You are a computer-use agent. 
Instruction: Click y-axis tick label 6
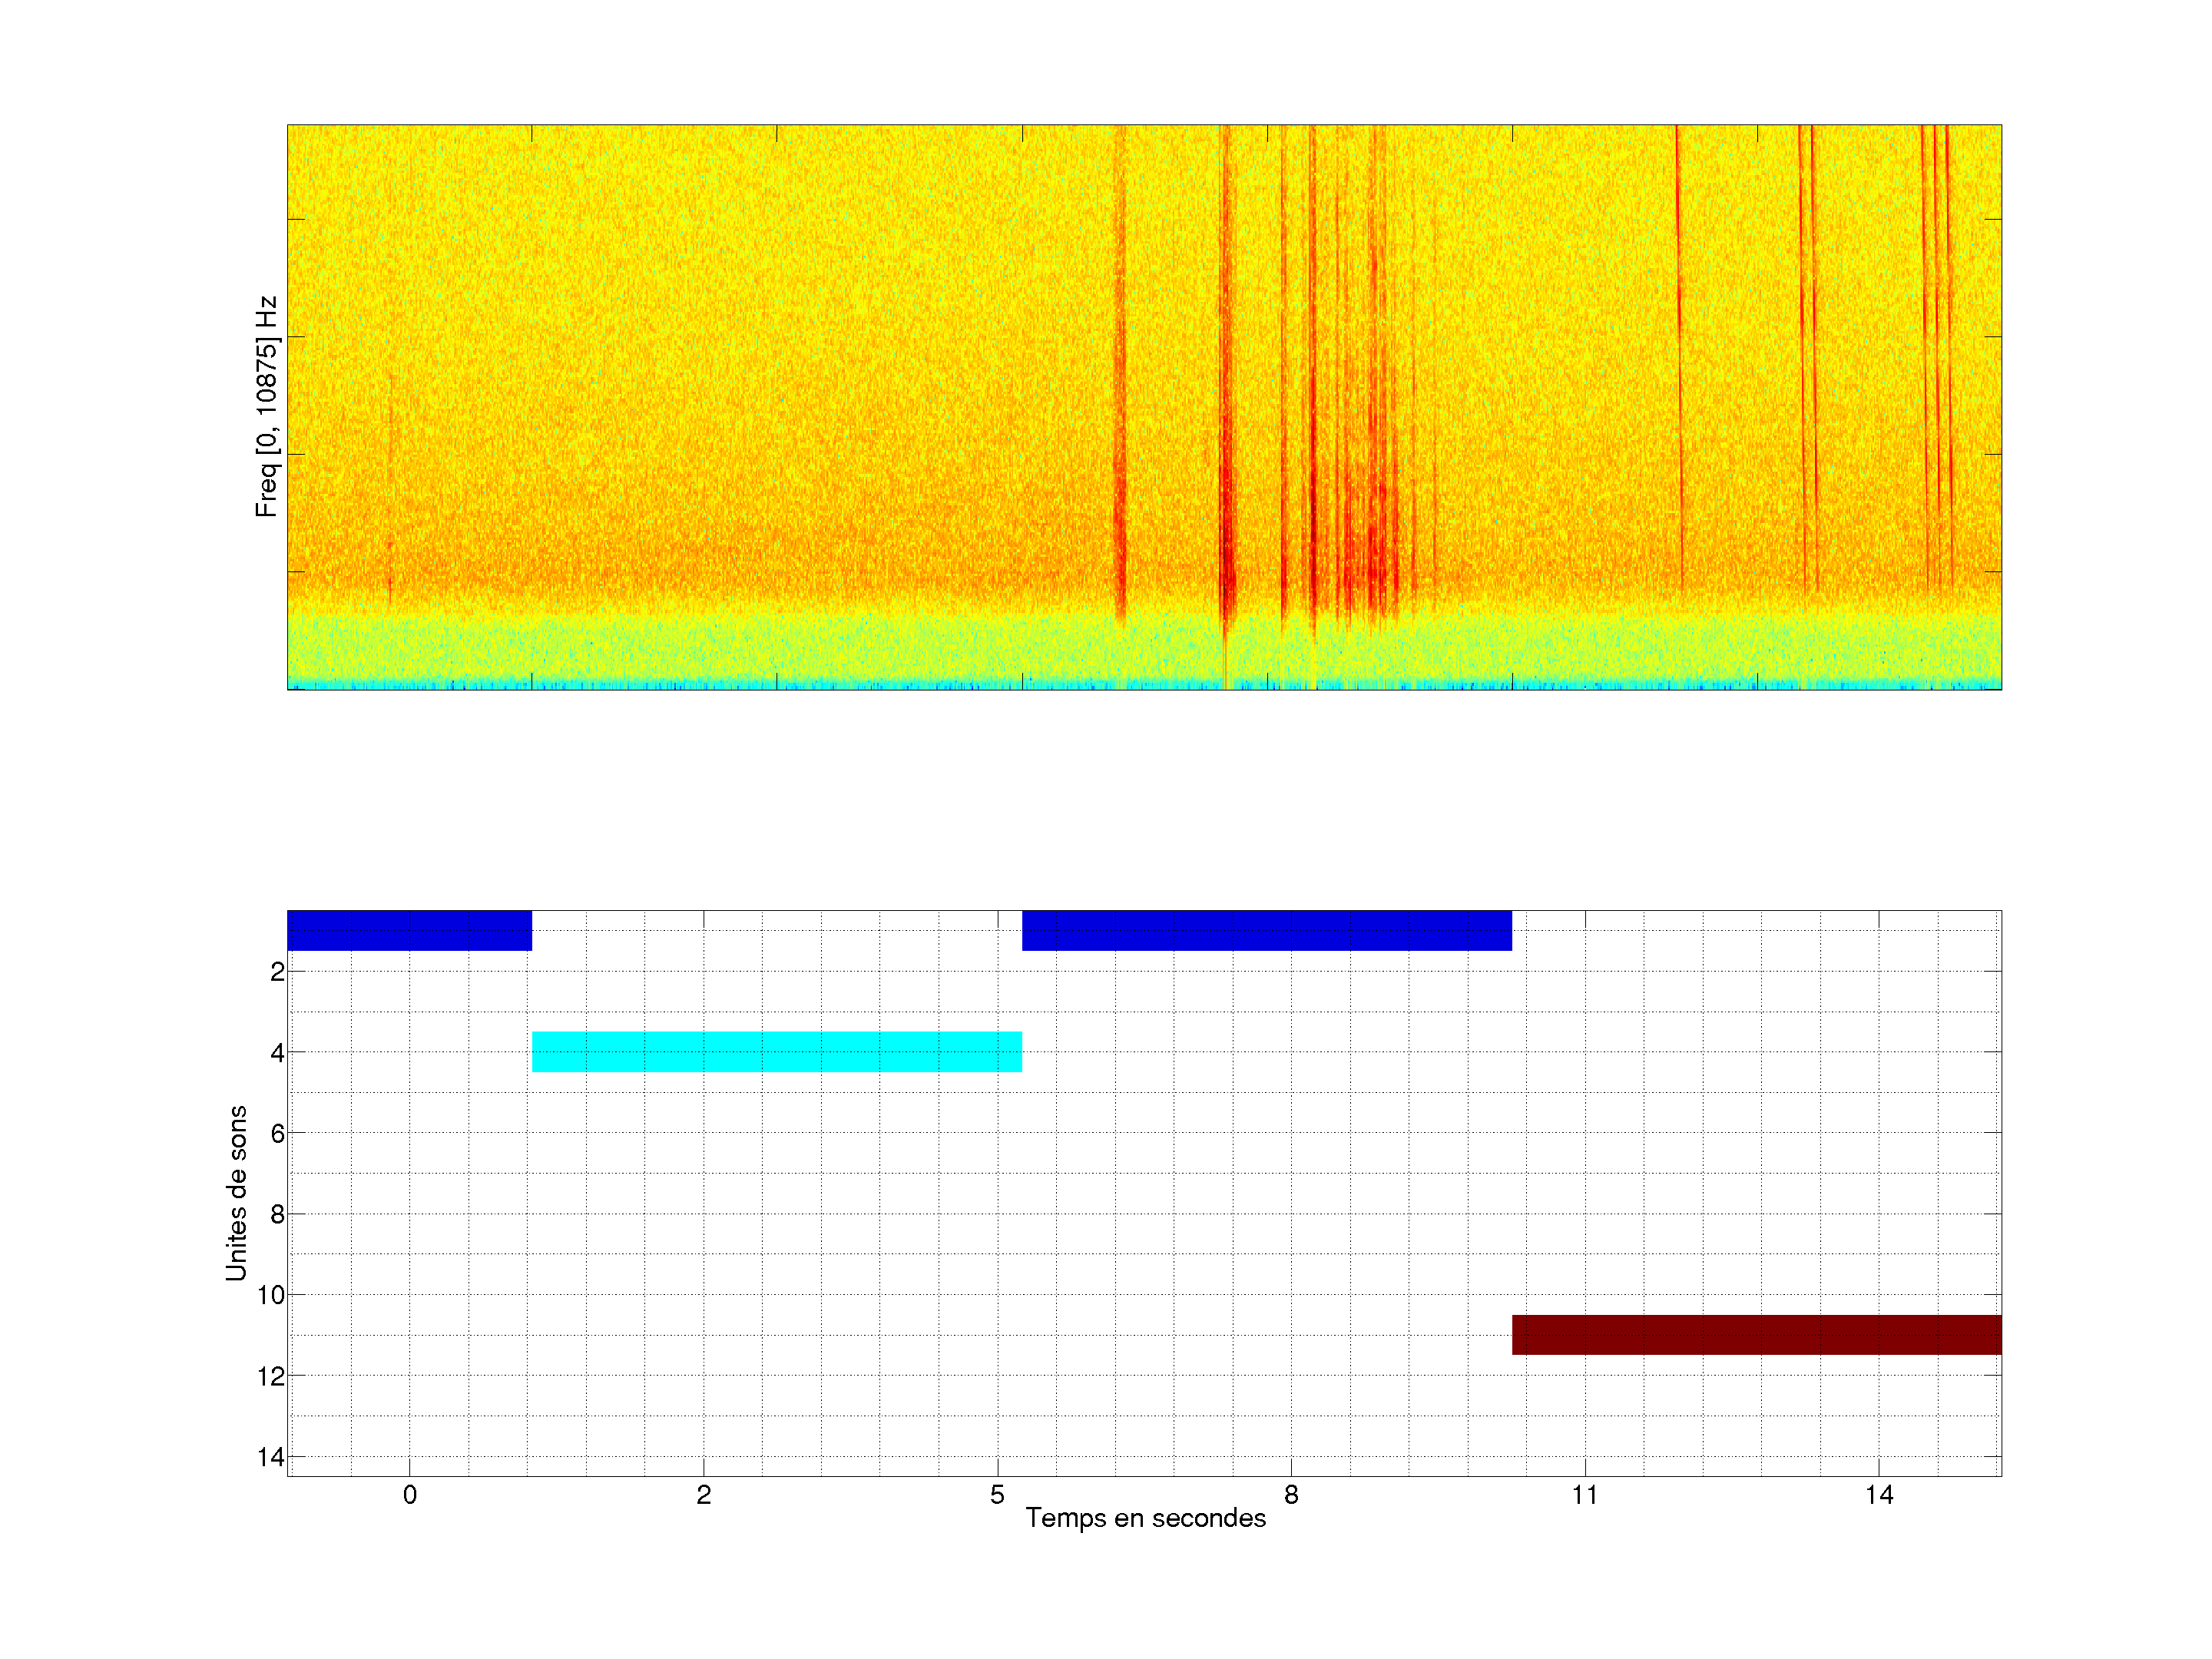(x=277, y=1133)
